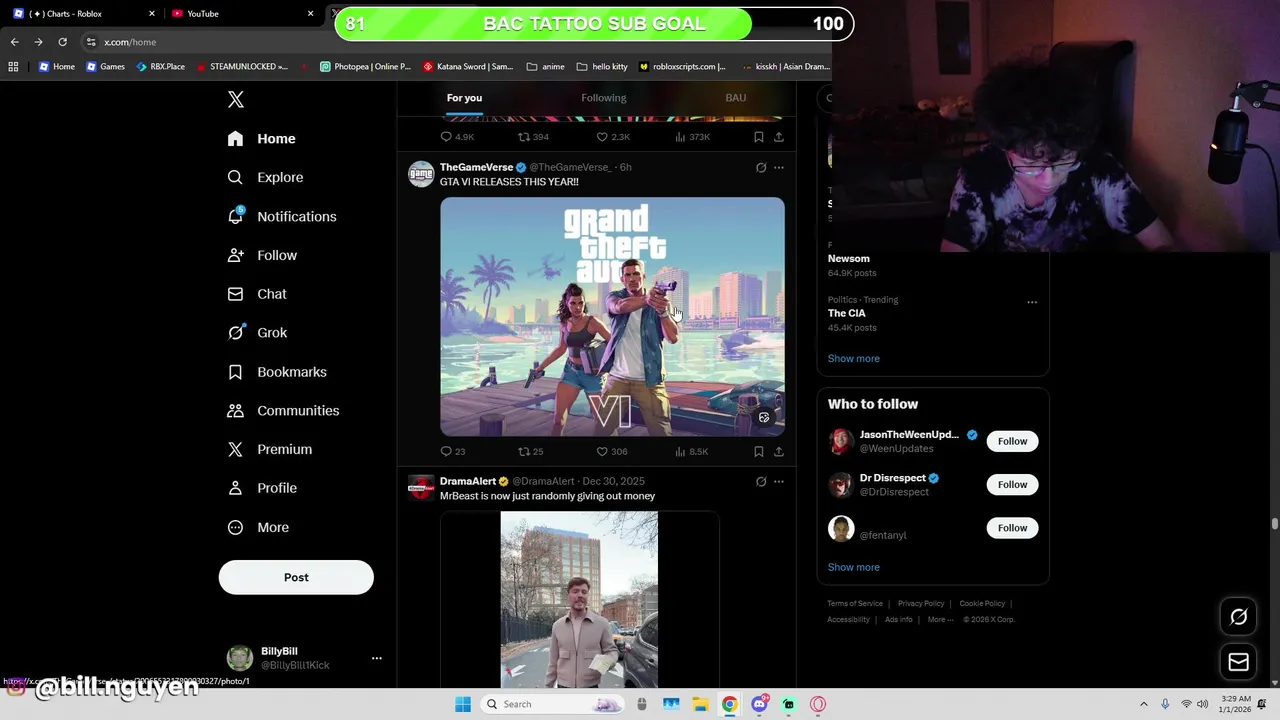Open File Explorer from taskbar
1280x720 pixels.
(x=700, y=704)
